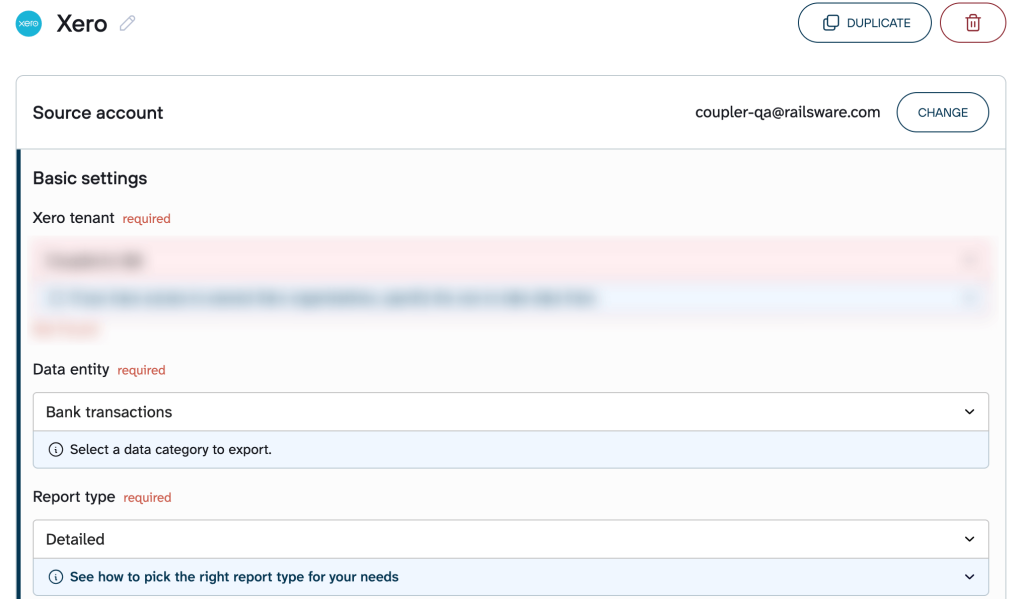Select the Bank transactions input field
1024x599 pixels.
400,411
